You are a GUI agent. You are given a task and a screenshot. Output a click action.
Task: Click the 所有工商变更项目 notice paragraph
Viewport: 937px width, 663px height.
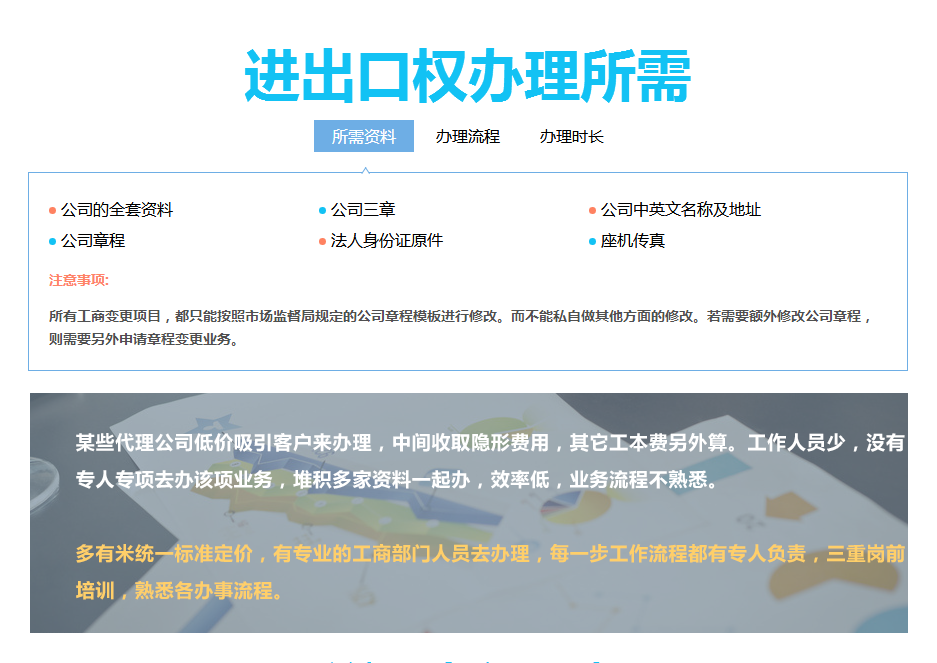tap(460, 328)
